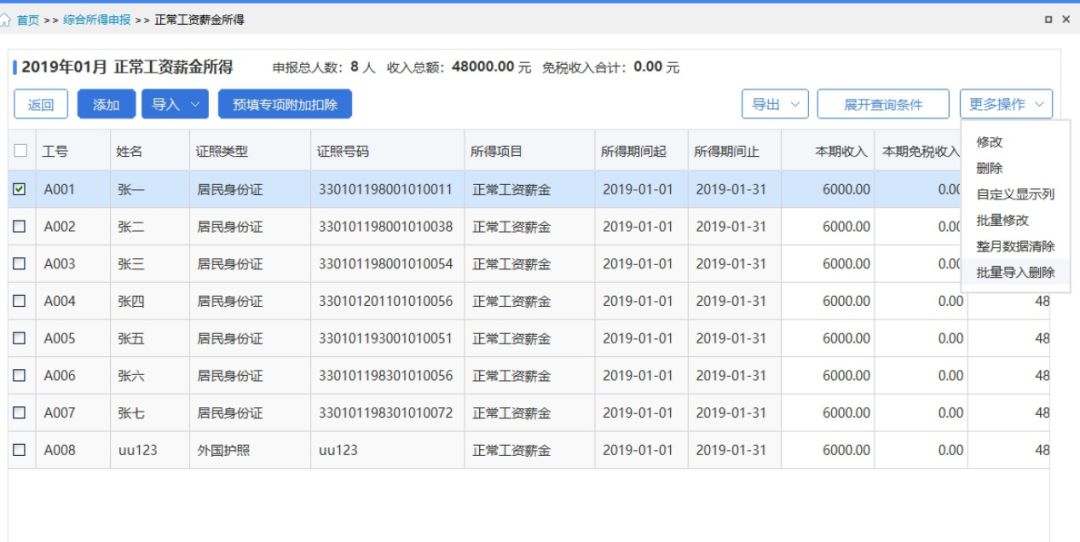Collapse the 更多操作 dropdown menu
The height and width of the screenshot is (542, 1080).
[1006, 104]
